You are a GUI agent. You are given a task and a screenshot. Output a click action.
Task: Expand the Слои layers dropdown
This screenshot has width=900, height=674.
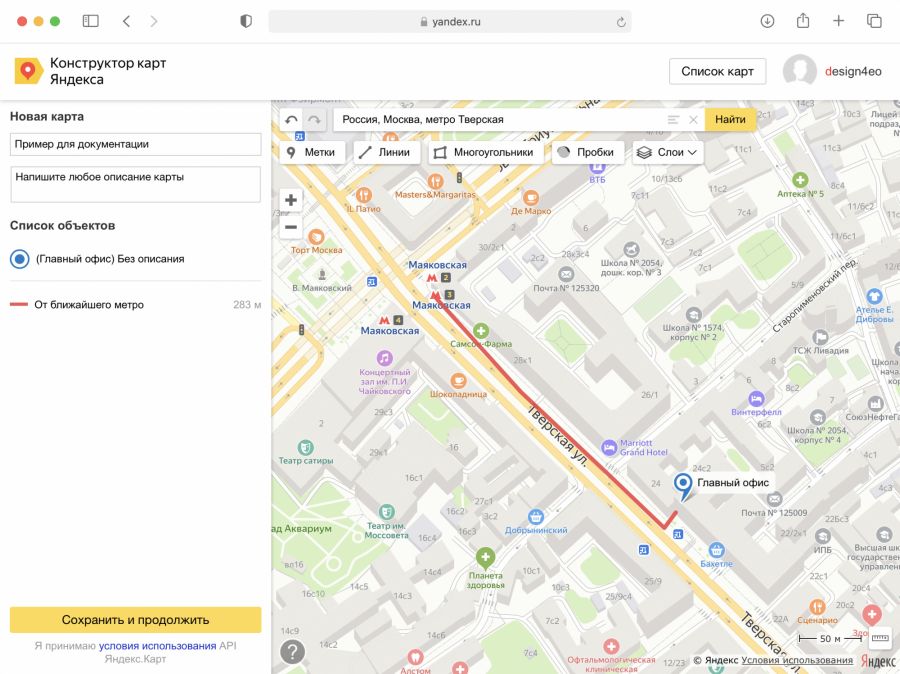click(668, 152)
